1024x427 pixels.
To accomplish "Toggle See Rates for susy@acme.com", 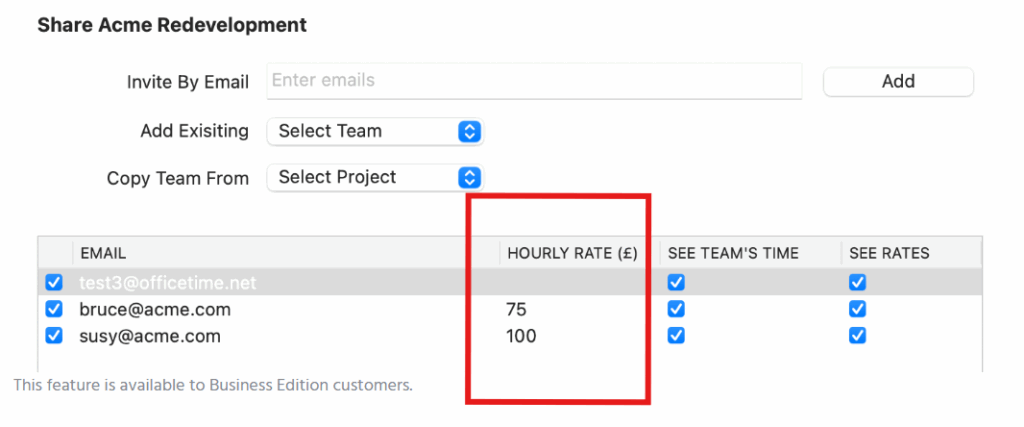I will click(857, 336).
